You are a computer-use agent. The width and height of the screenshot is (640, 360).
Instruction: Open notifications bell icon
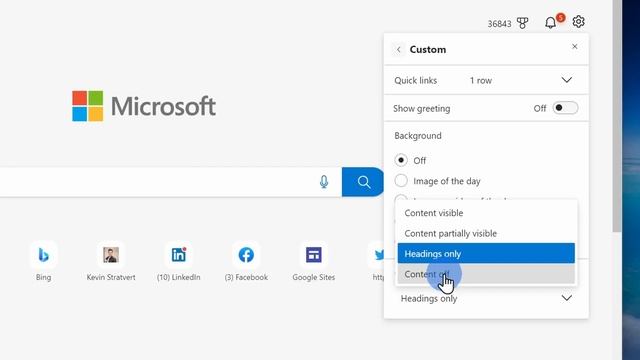551,22
